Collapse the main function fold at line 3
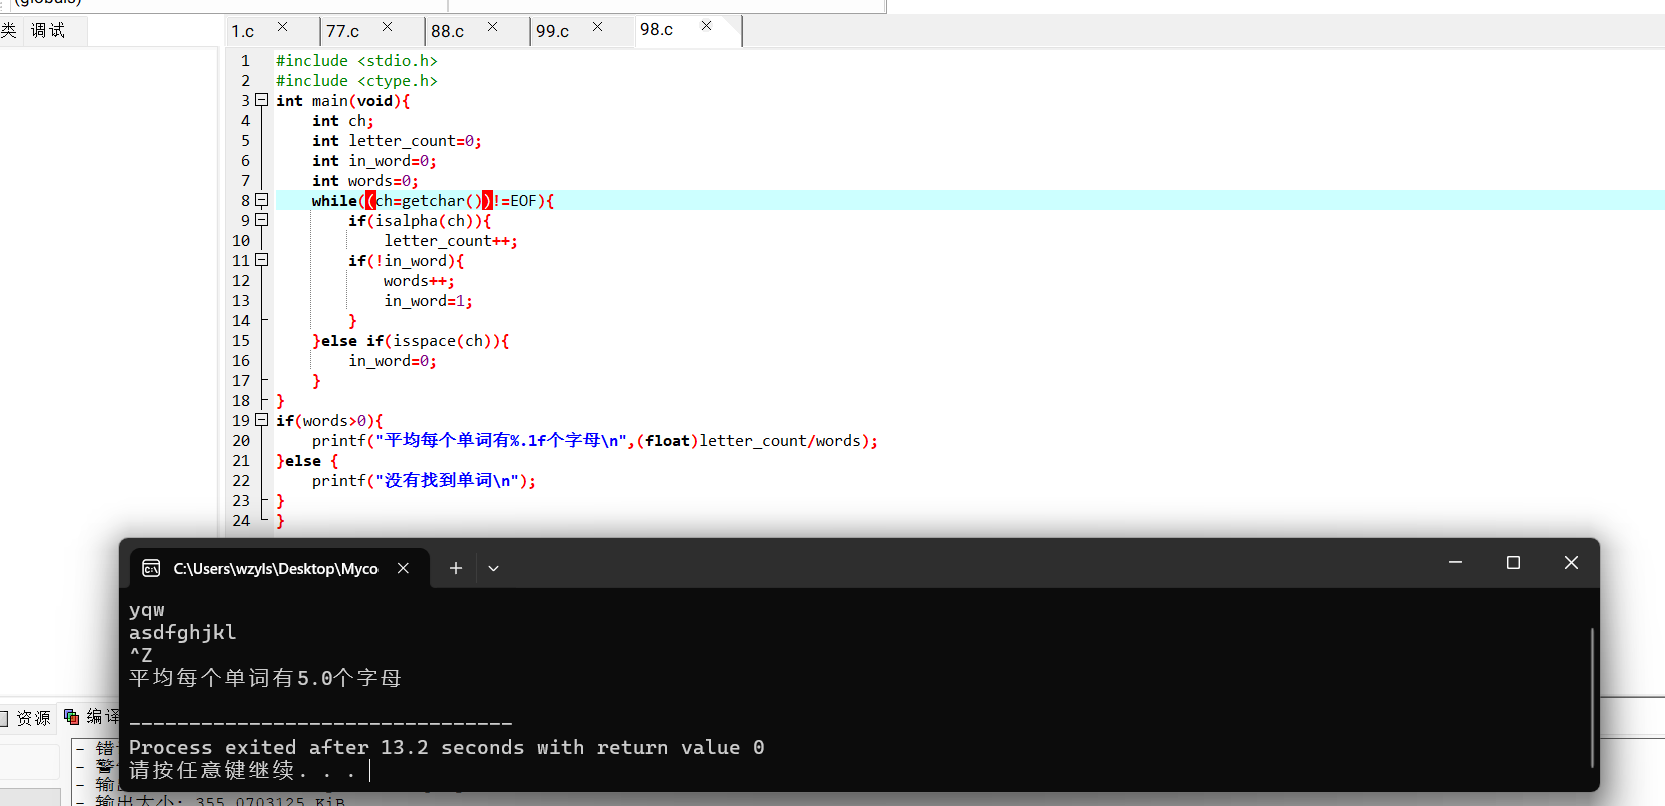 click(x=262, y=100)
